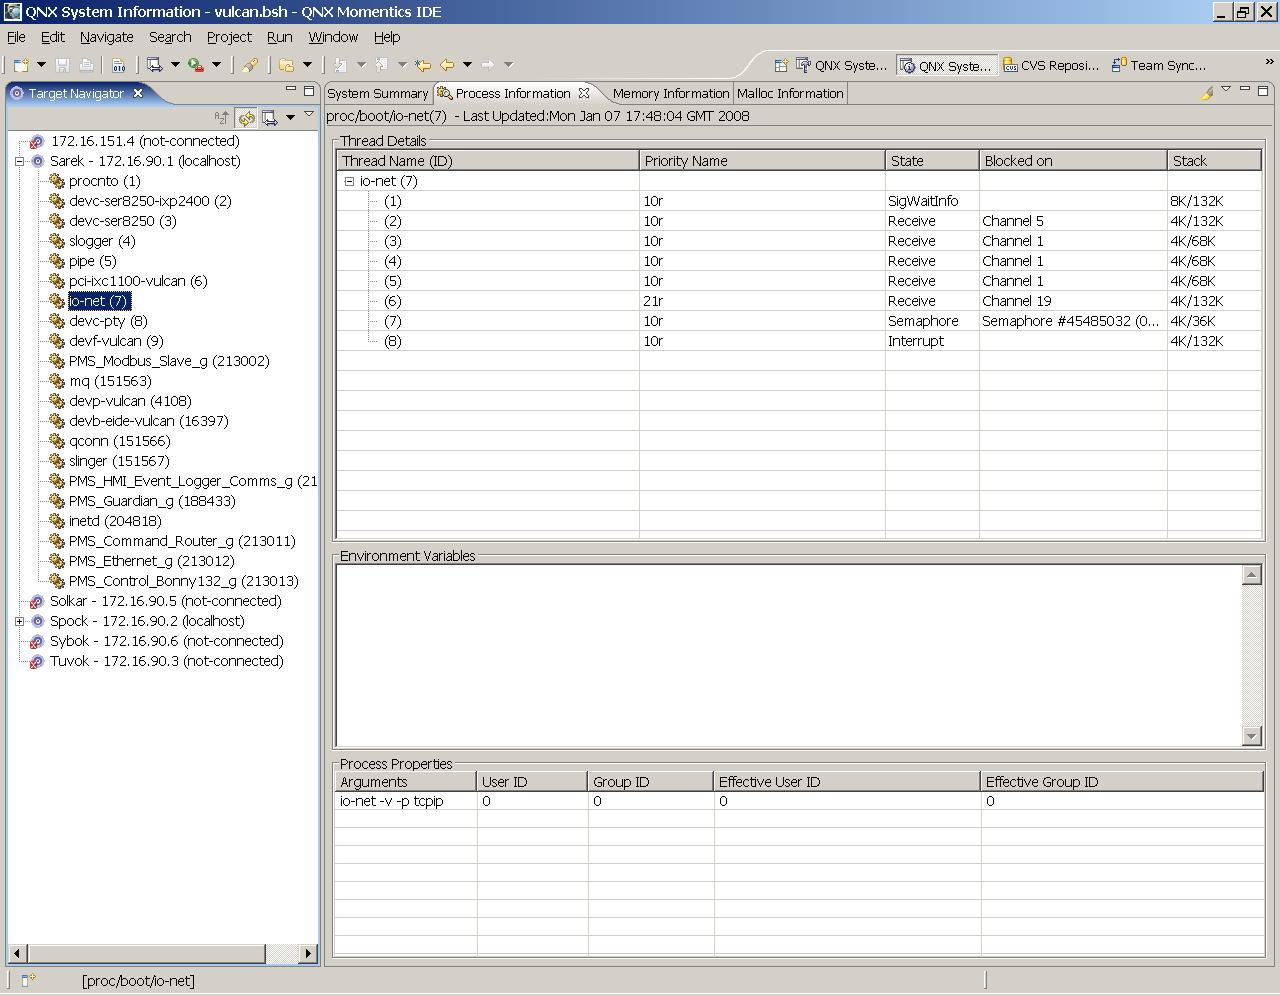Select slogger (4) process

pos(102,241)
